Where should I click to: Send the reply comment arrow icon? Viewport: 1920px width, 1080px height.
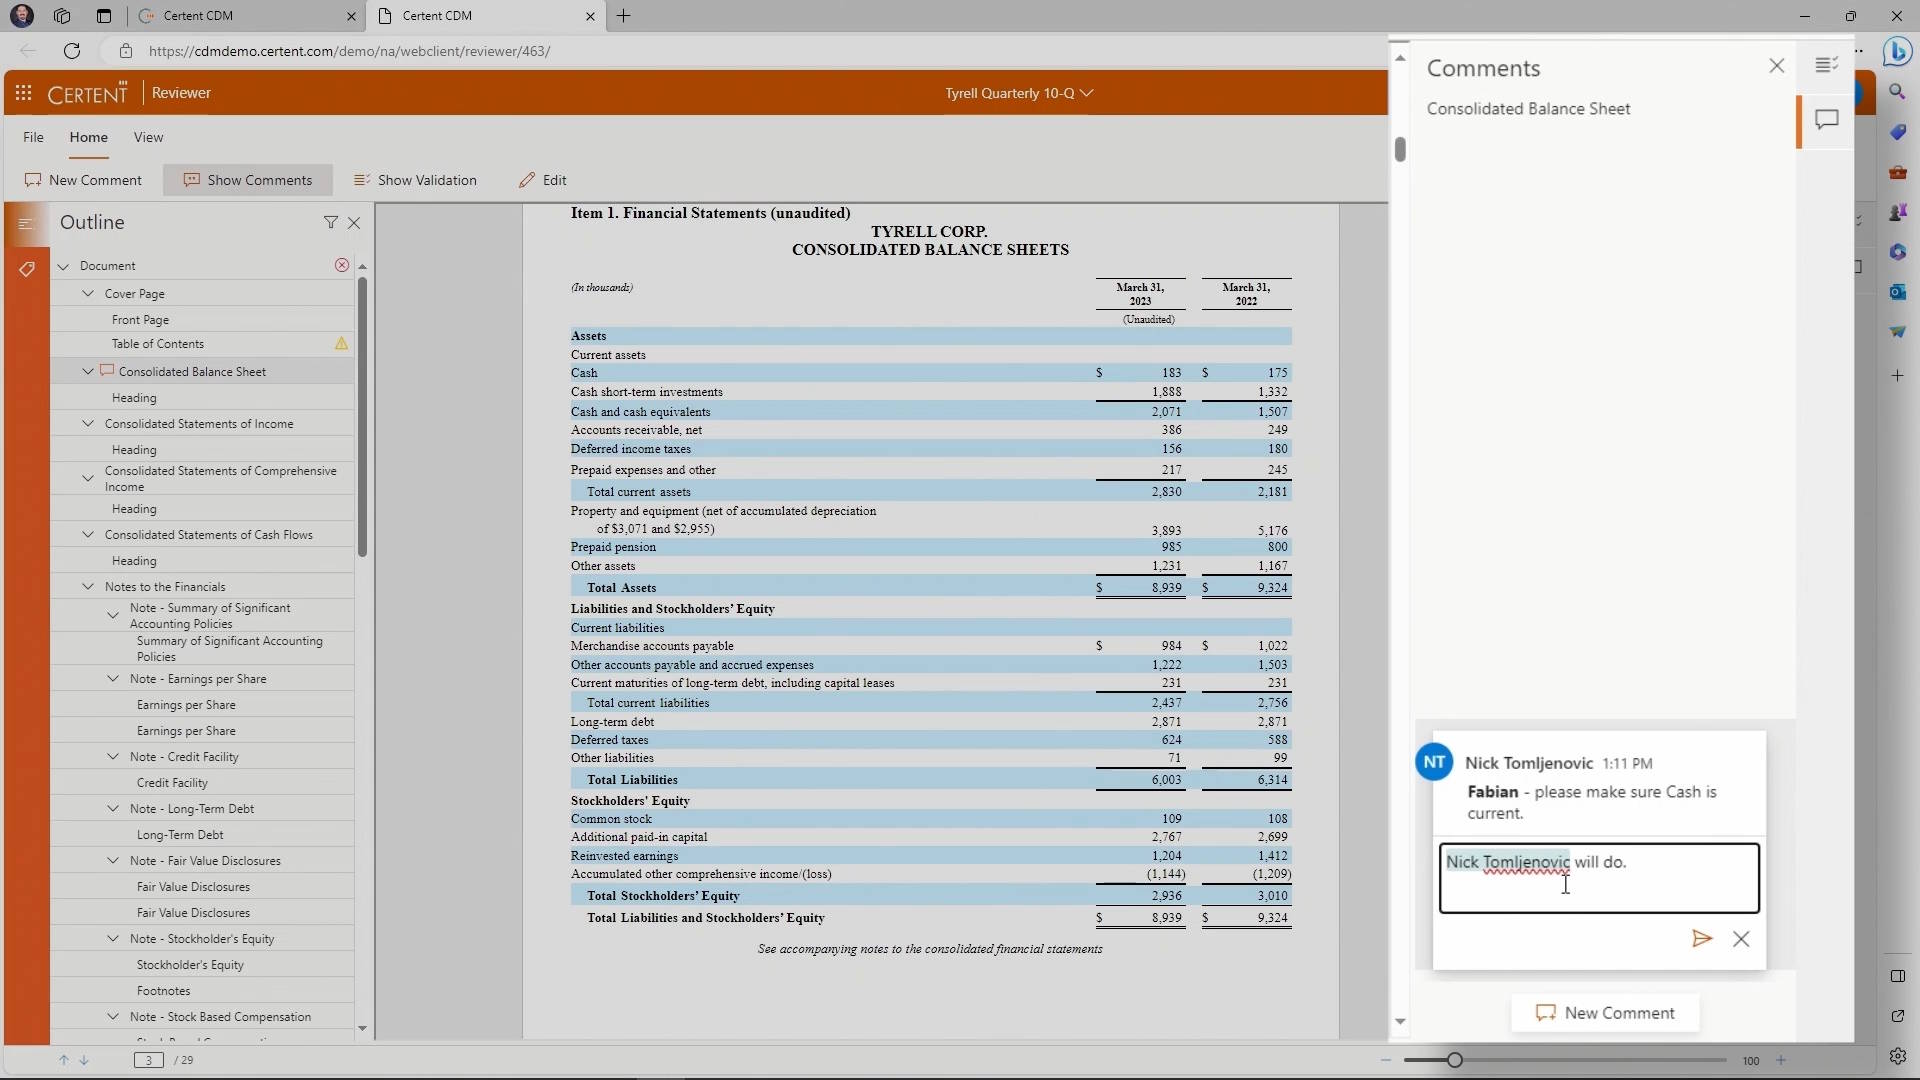[1701, 939]
